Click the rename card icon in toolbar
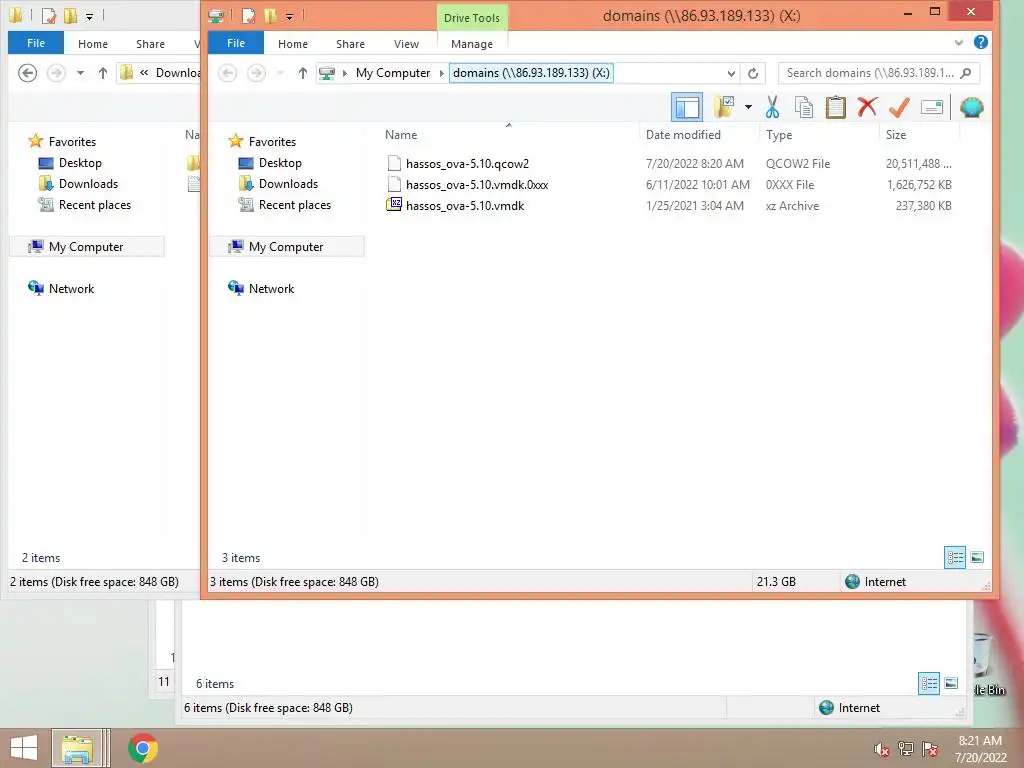This screenshot has width=1024, height=768. [932, 107]
